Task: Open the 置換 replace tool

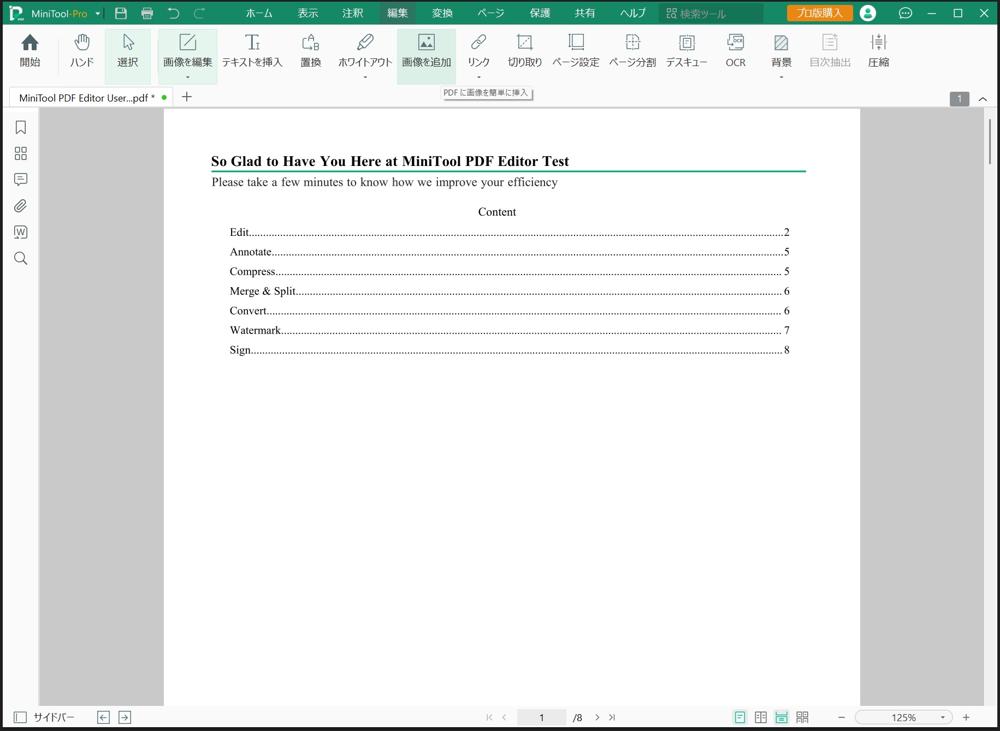Action: tap(311, 51)
